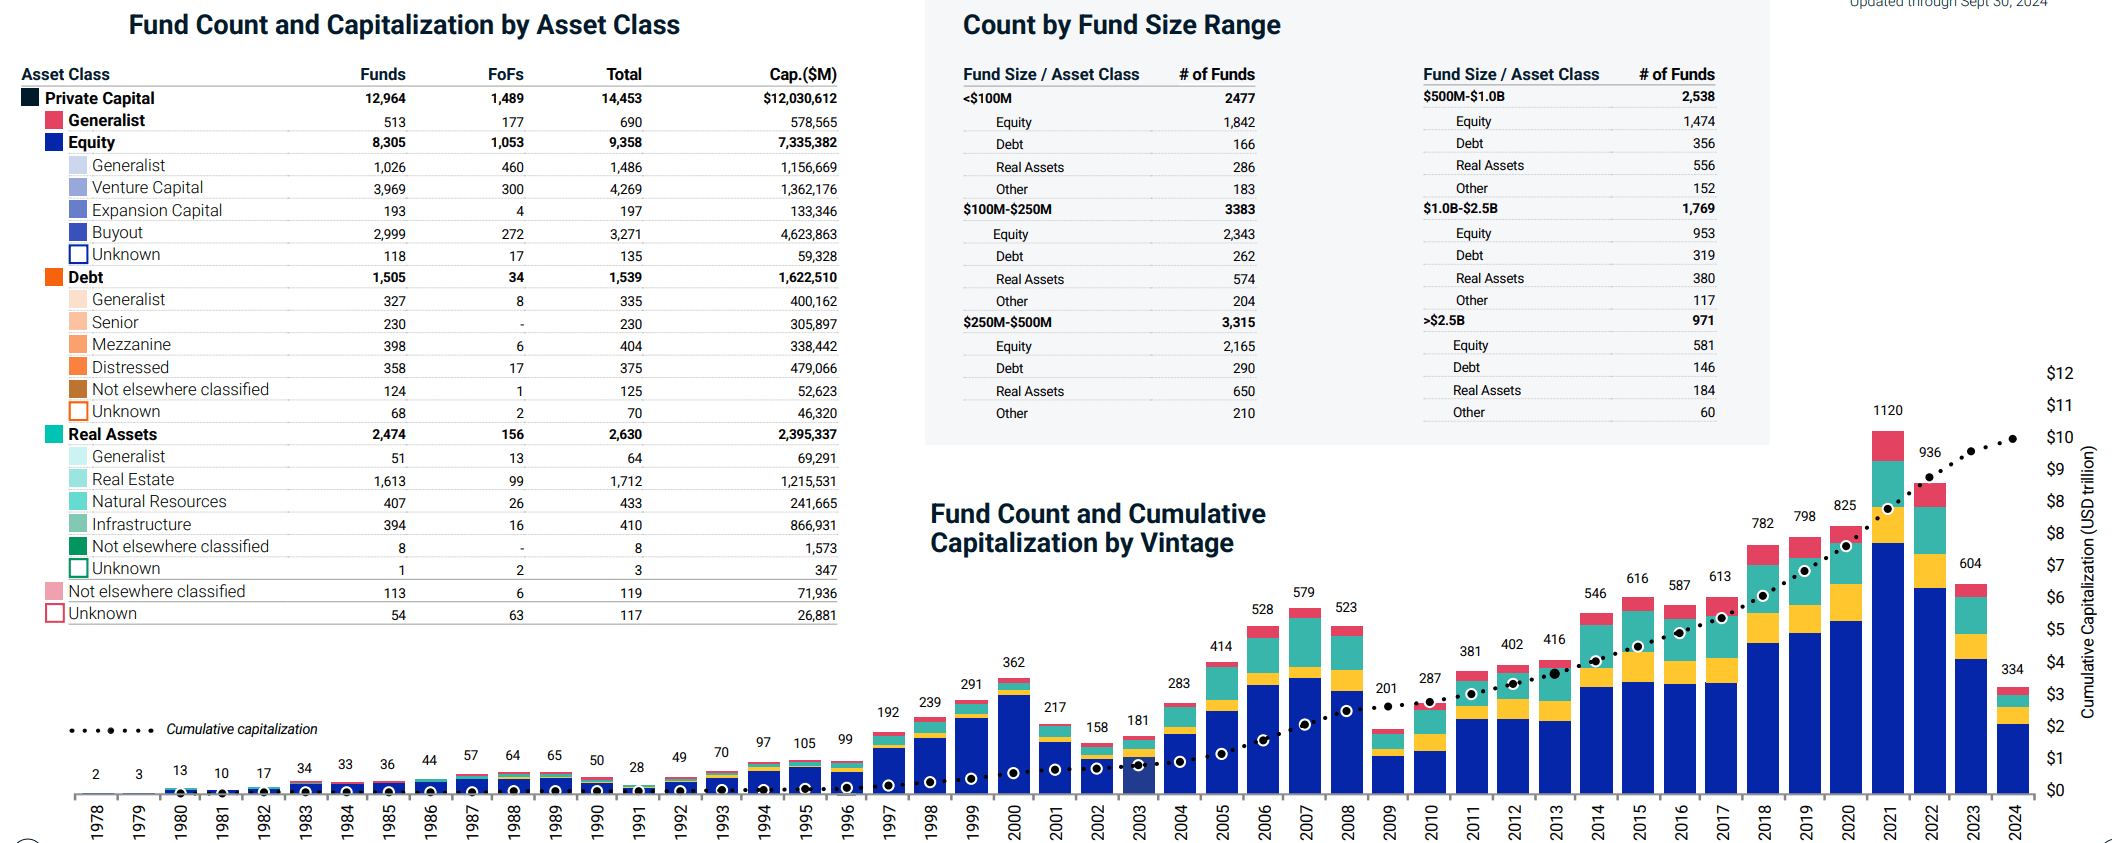
Task: Toggle the hollow Unknown box under Real Assets
Action: pyautogui.click(x=78, y=569)
